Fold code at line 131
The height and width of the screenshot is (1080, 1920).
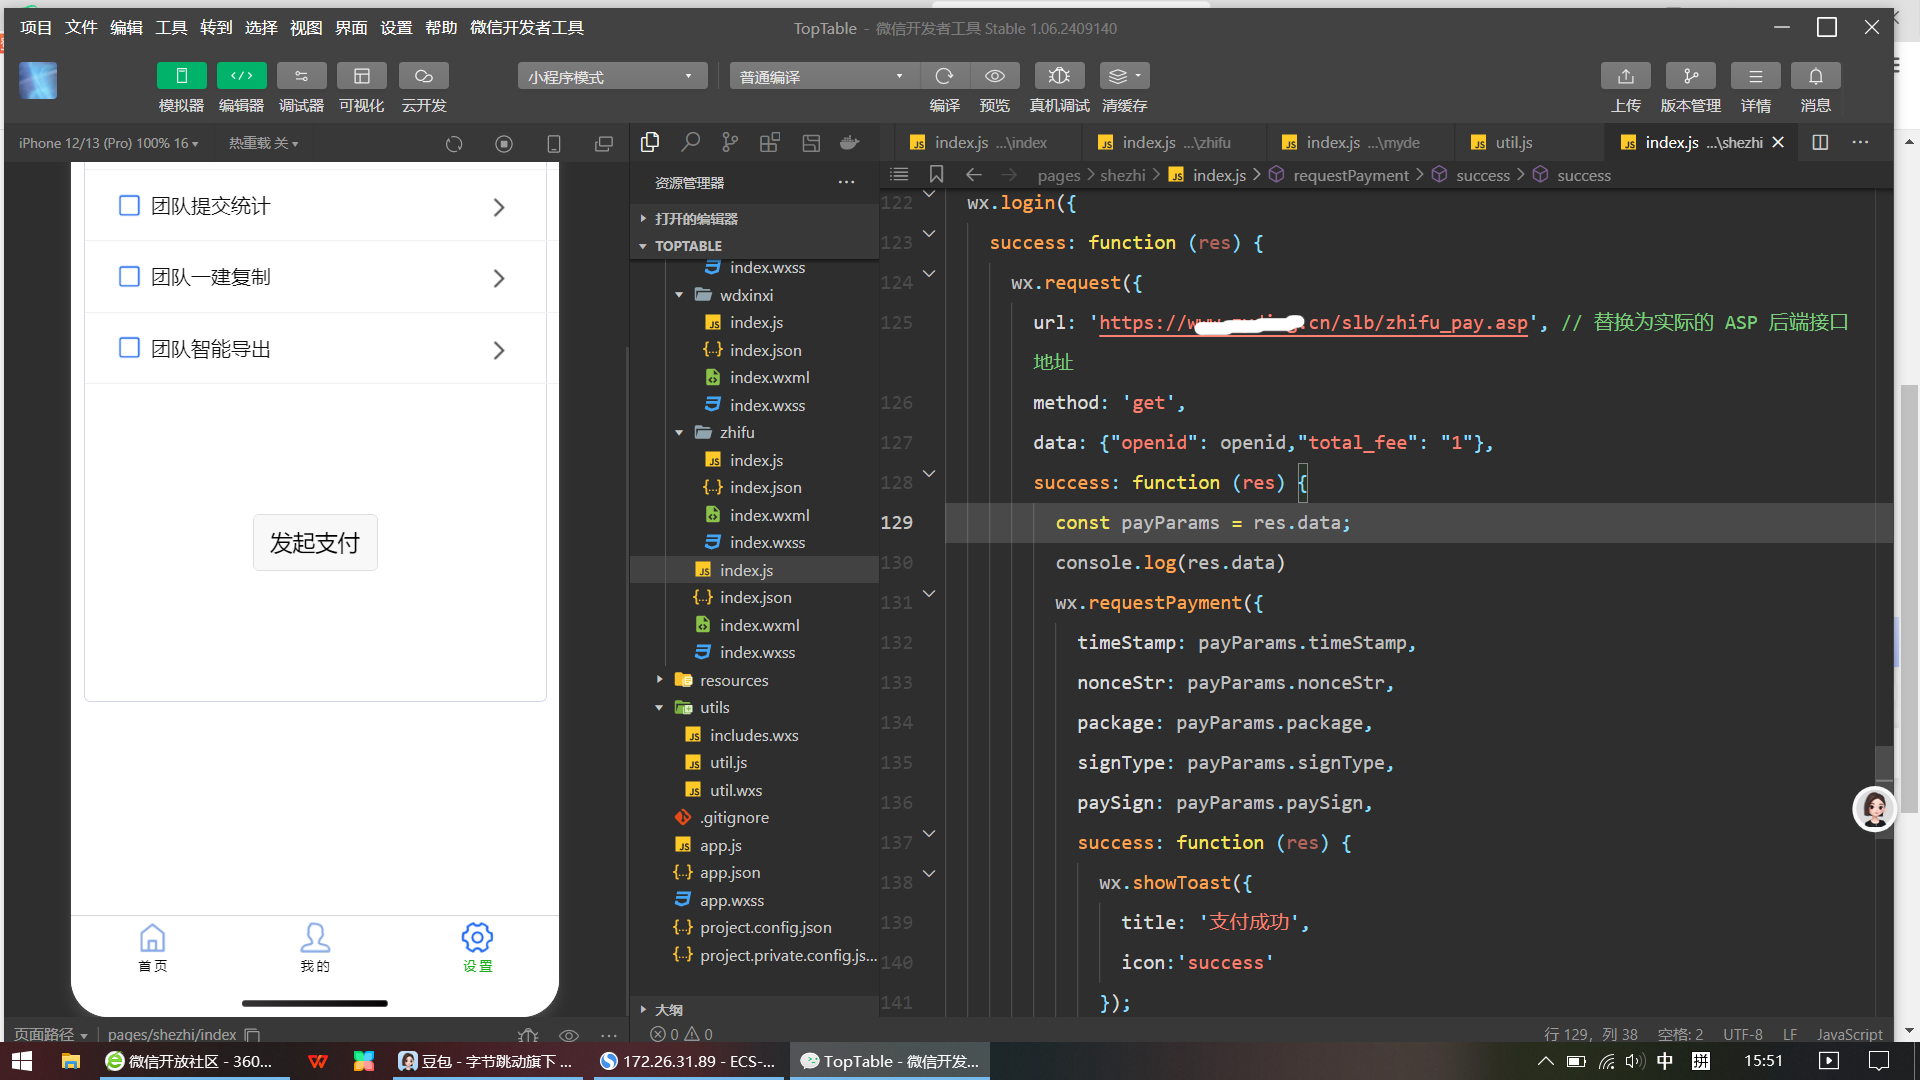tap(929, 594)
